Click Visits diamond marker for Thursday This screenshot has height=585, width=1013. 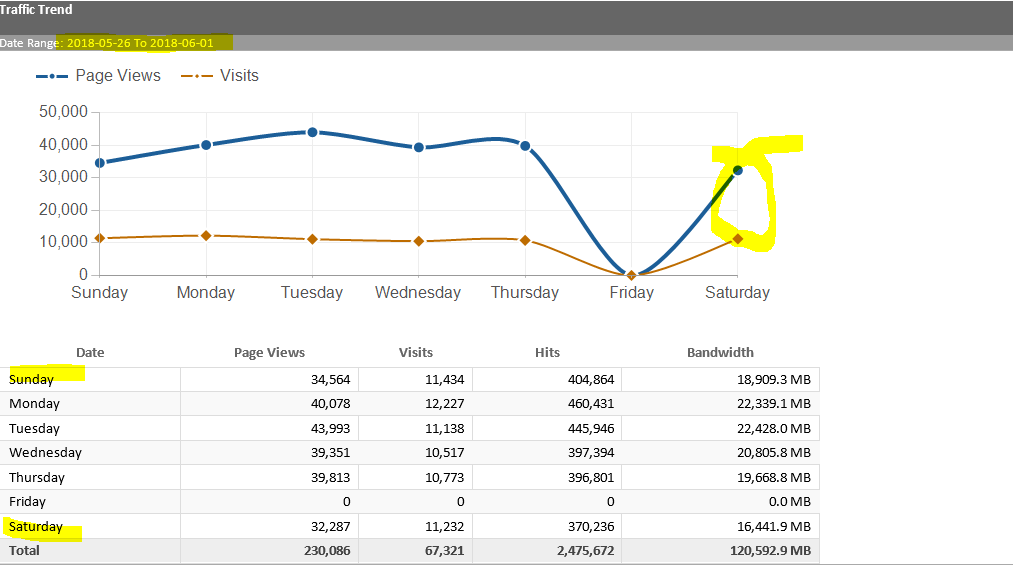pyautogui.click(x=525, y=240)
